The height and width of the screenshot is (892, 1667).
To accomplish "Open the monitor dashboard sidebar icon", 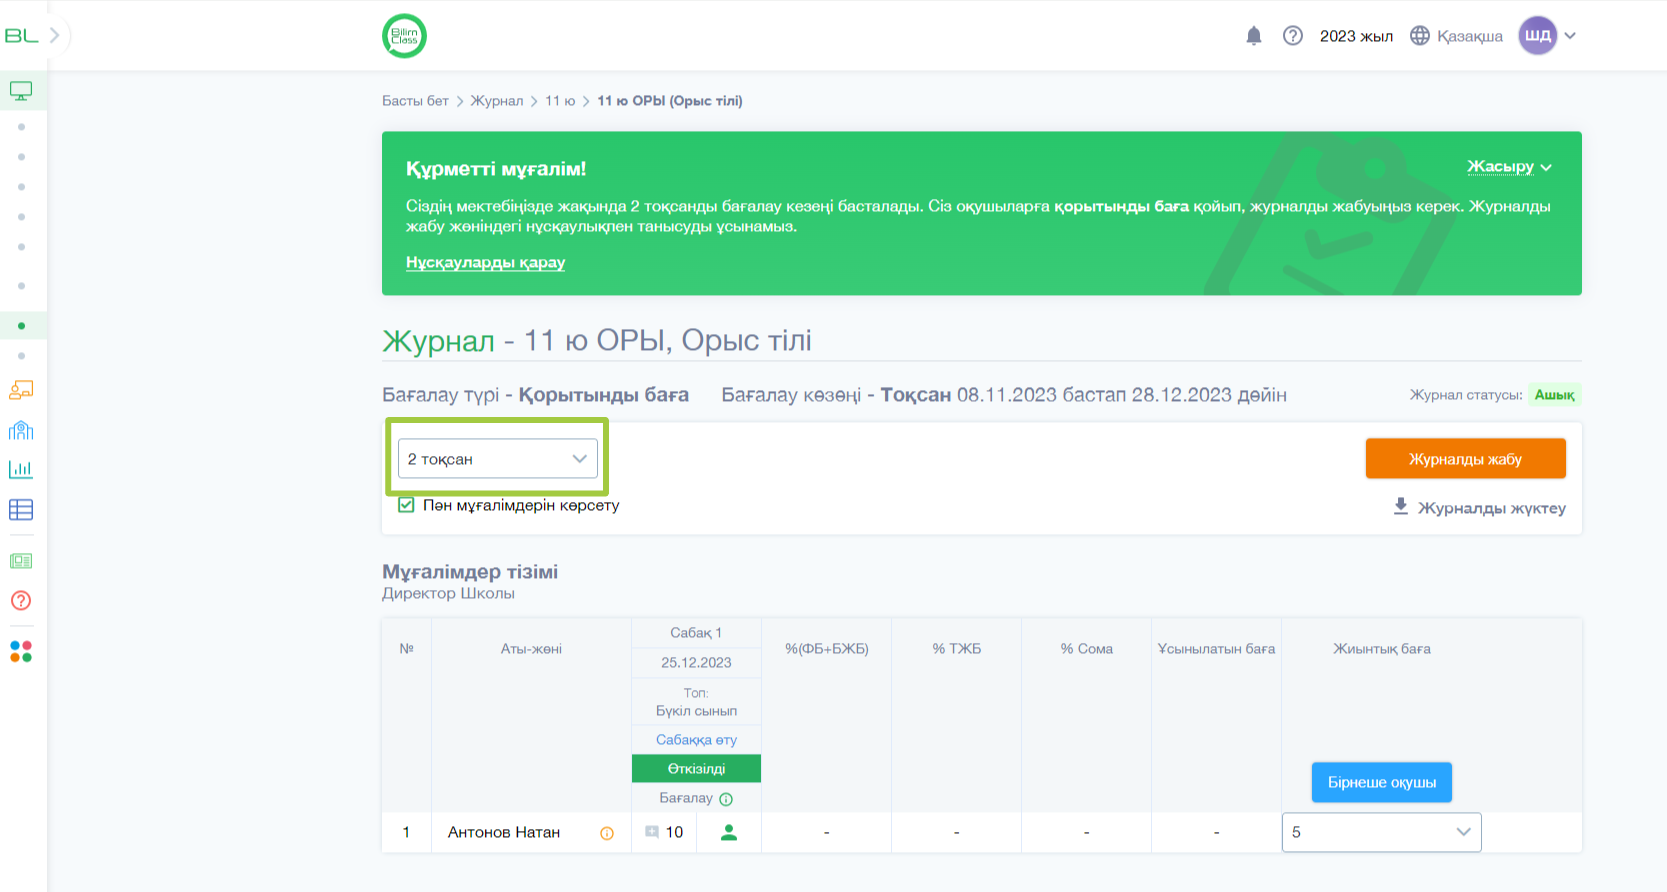I will (21, 91).
